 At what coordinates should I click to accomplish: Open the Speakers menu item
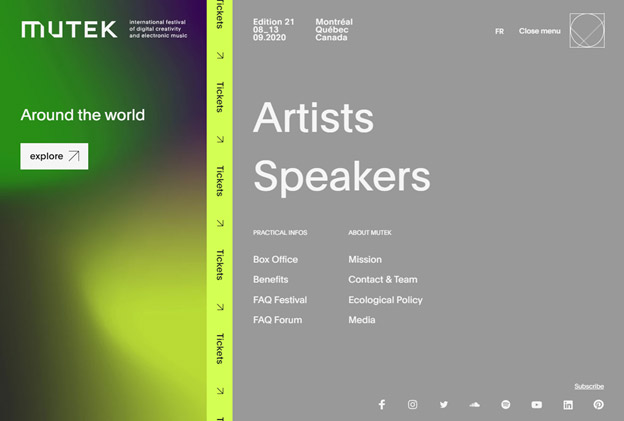point(341,176)
